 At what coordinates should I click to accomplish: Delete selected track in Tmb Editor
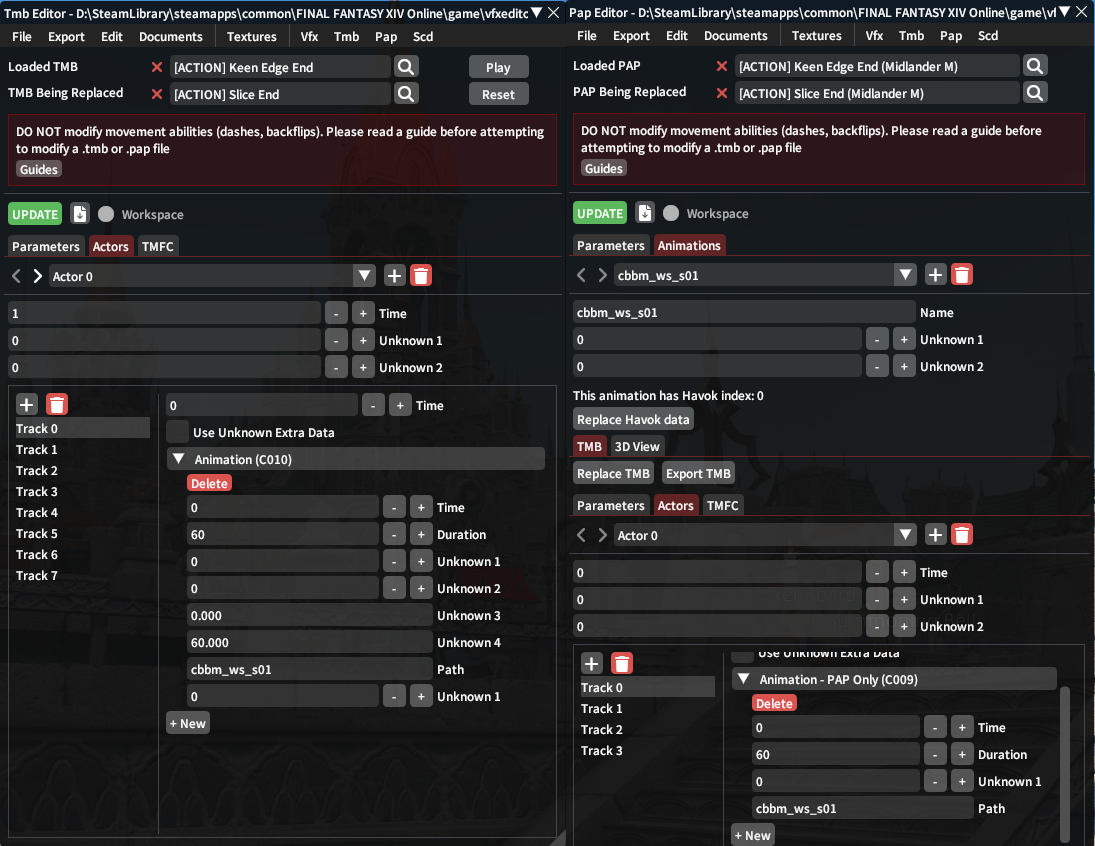point(57,404)
